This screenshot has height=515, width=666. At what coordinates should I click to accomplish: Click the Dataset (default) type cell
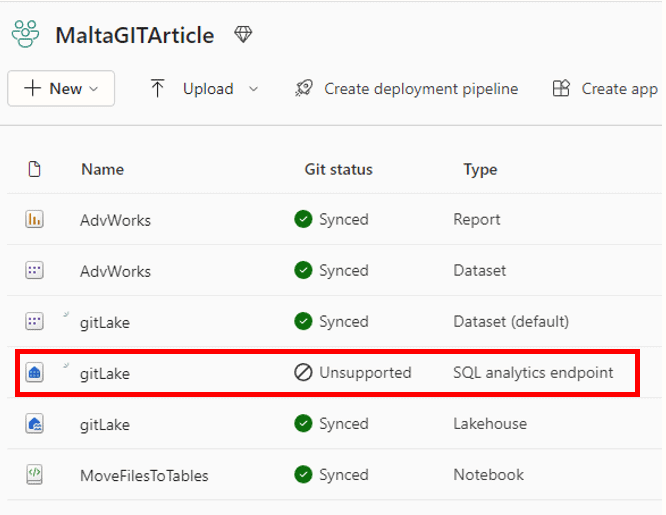pos(511,322)
